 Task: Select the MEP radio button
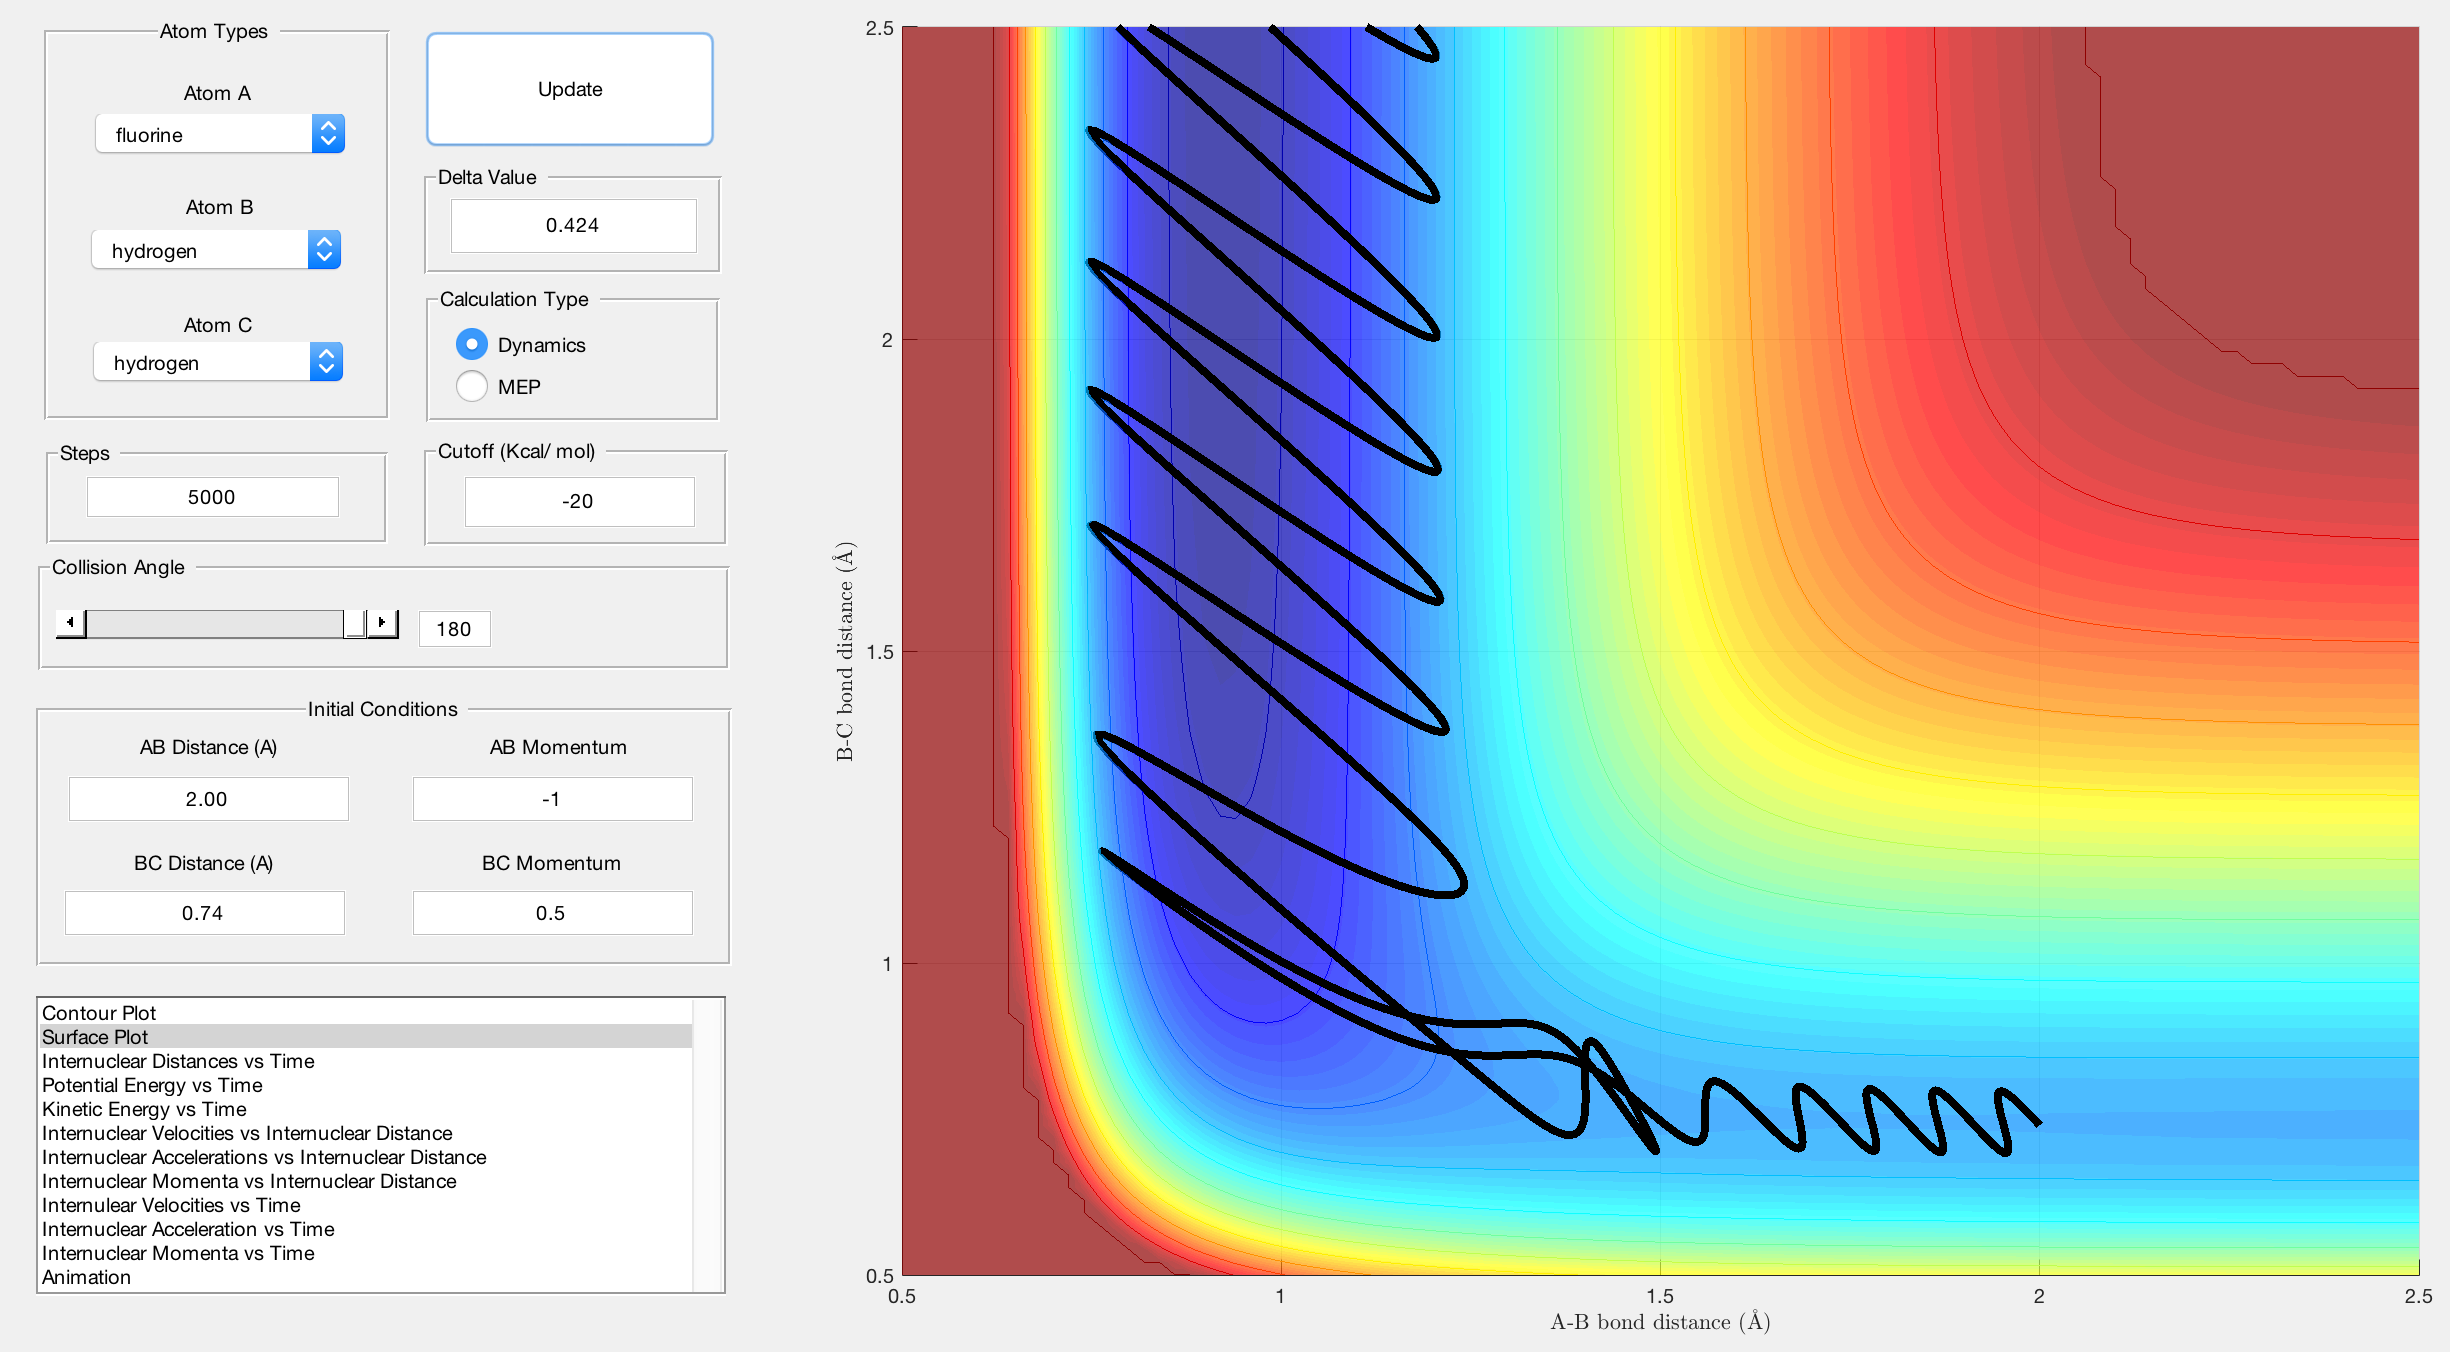(x=472, y=386)
